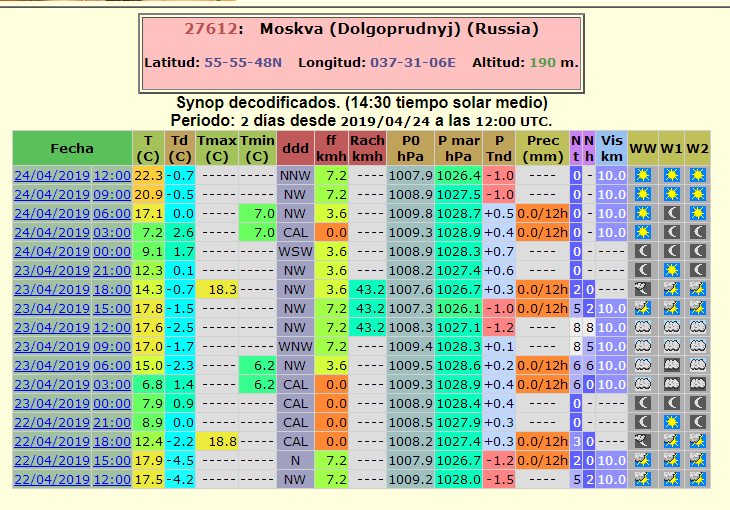Click W2 partly cloudy icon in 22/04/2019 12:00 row
730x510 pixels.
point(697,479)
